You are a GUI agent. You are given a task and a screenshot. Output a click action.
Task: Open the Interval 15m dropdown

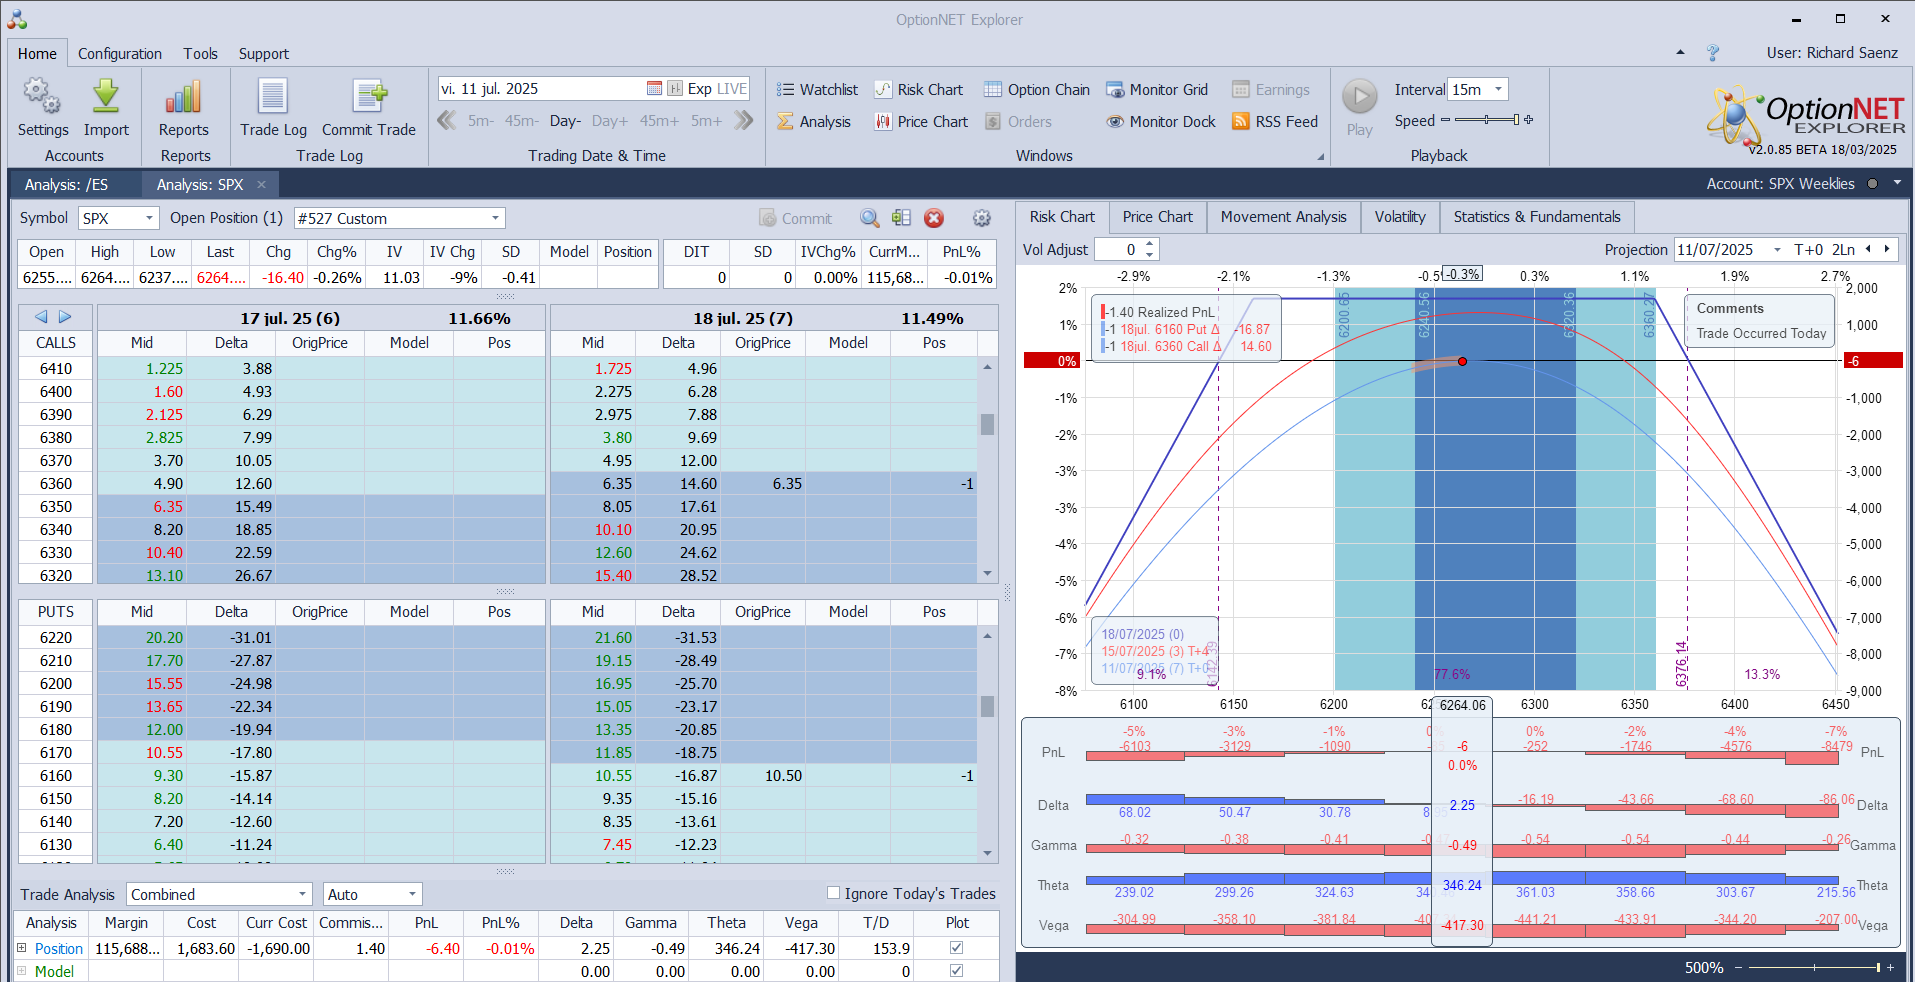coord(1498,89)
